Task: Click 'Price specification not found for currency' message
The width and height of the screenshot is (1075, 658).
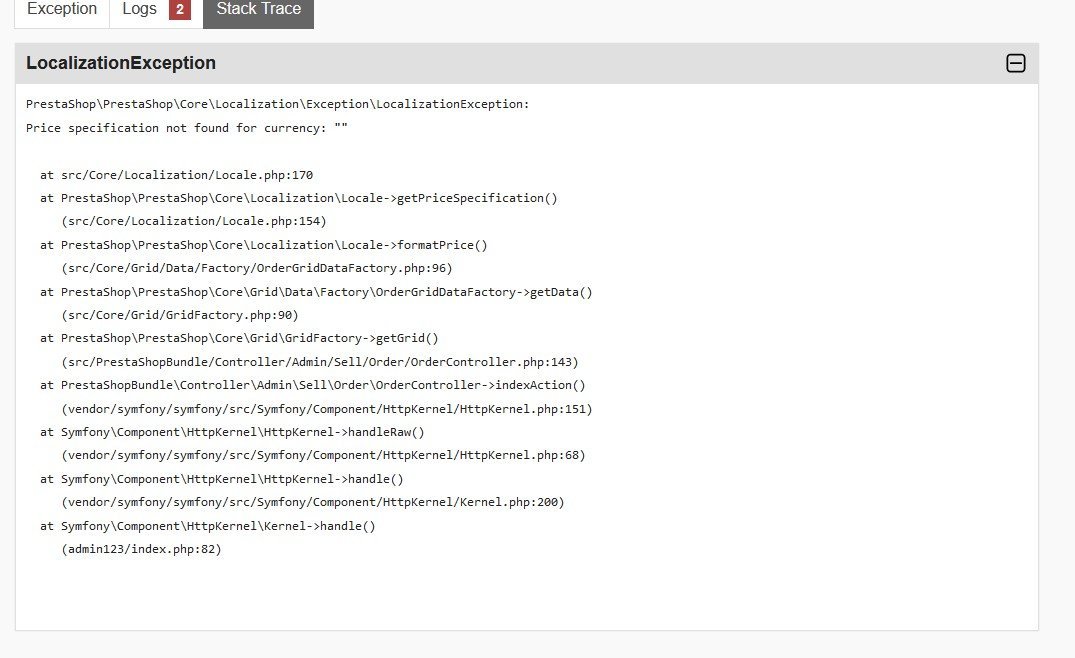Action: pyautogui.click(x=186, y=128)
